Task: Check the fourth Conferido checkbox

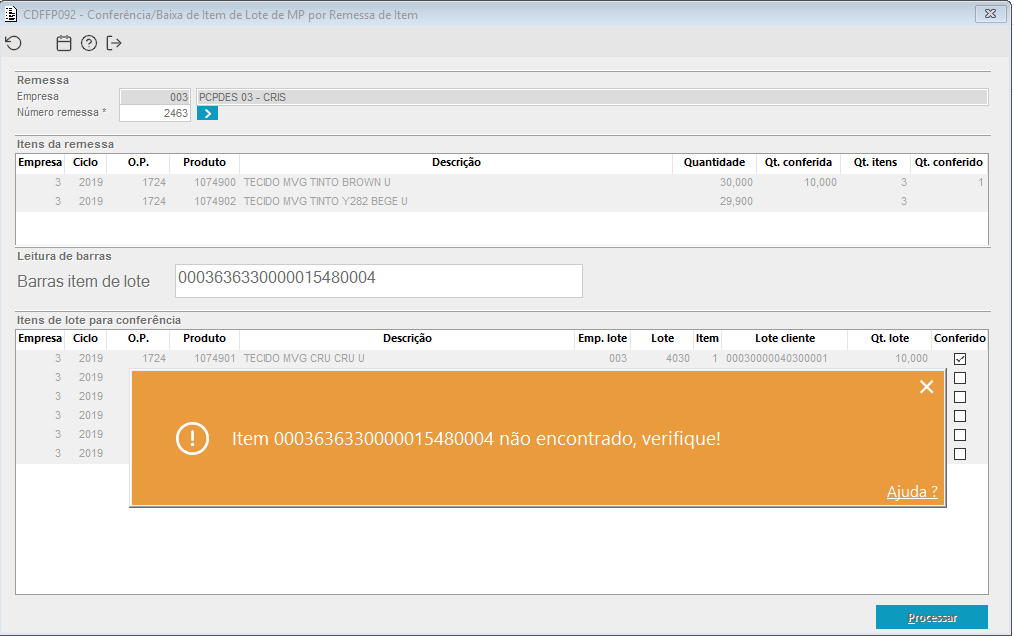Action: click(960, 416)
